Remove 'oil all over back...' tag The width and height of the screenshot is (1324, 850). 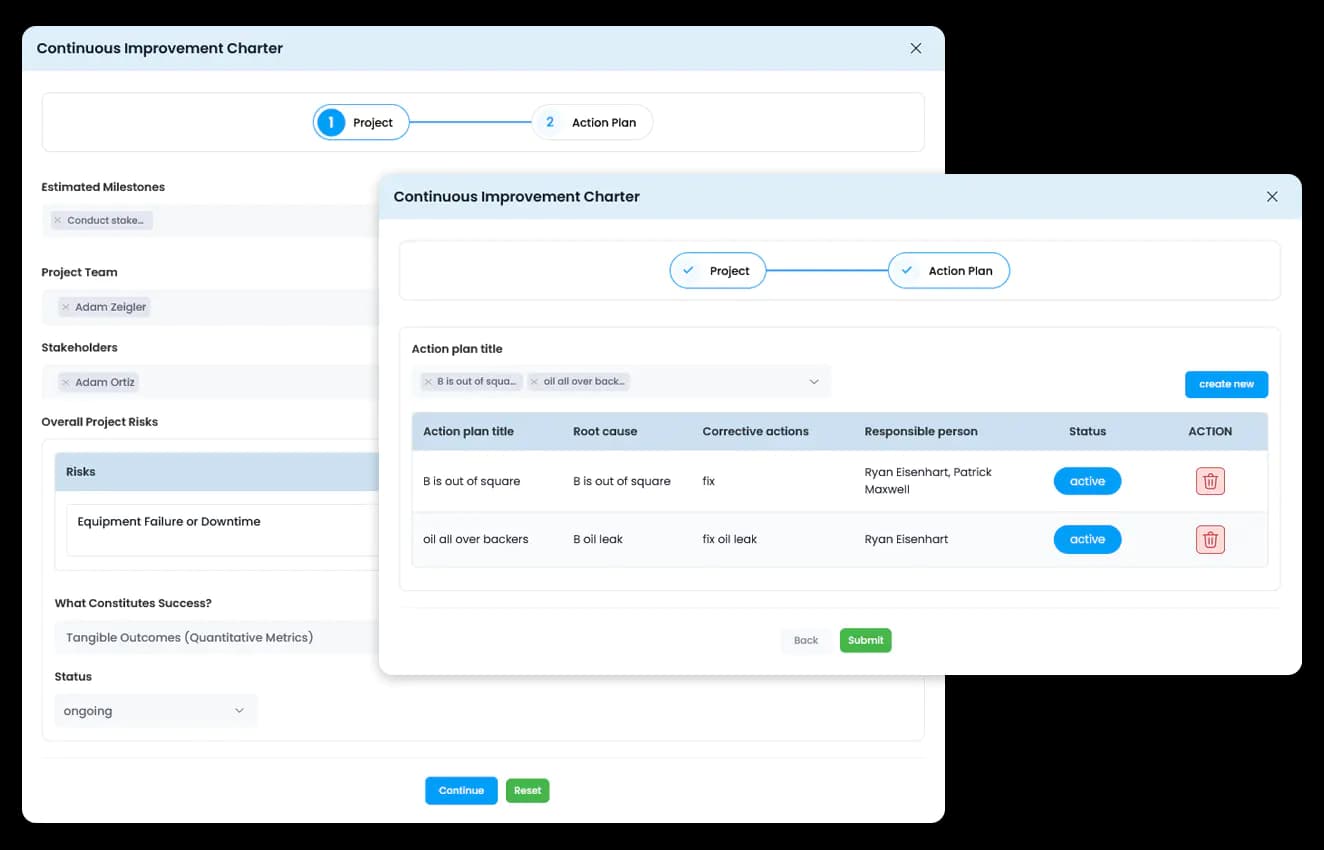tap(534, 382)
